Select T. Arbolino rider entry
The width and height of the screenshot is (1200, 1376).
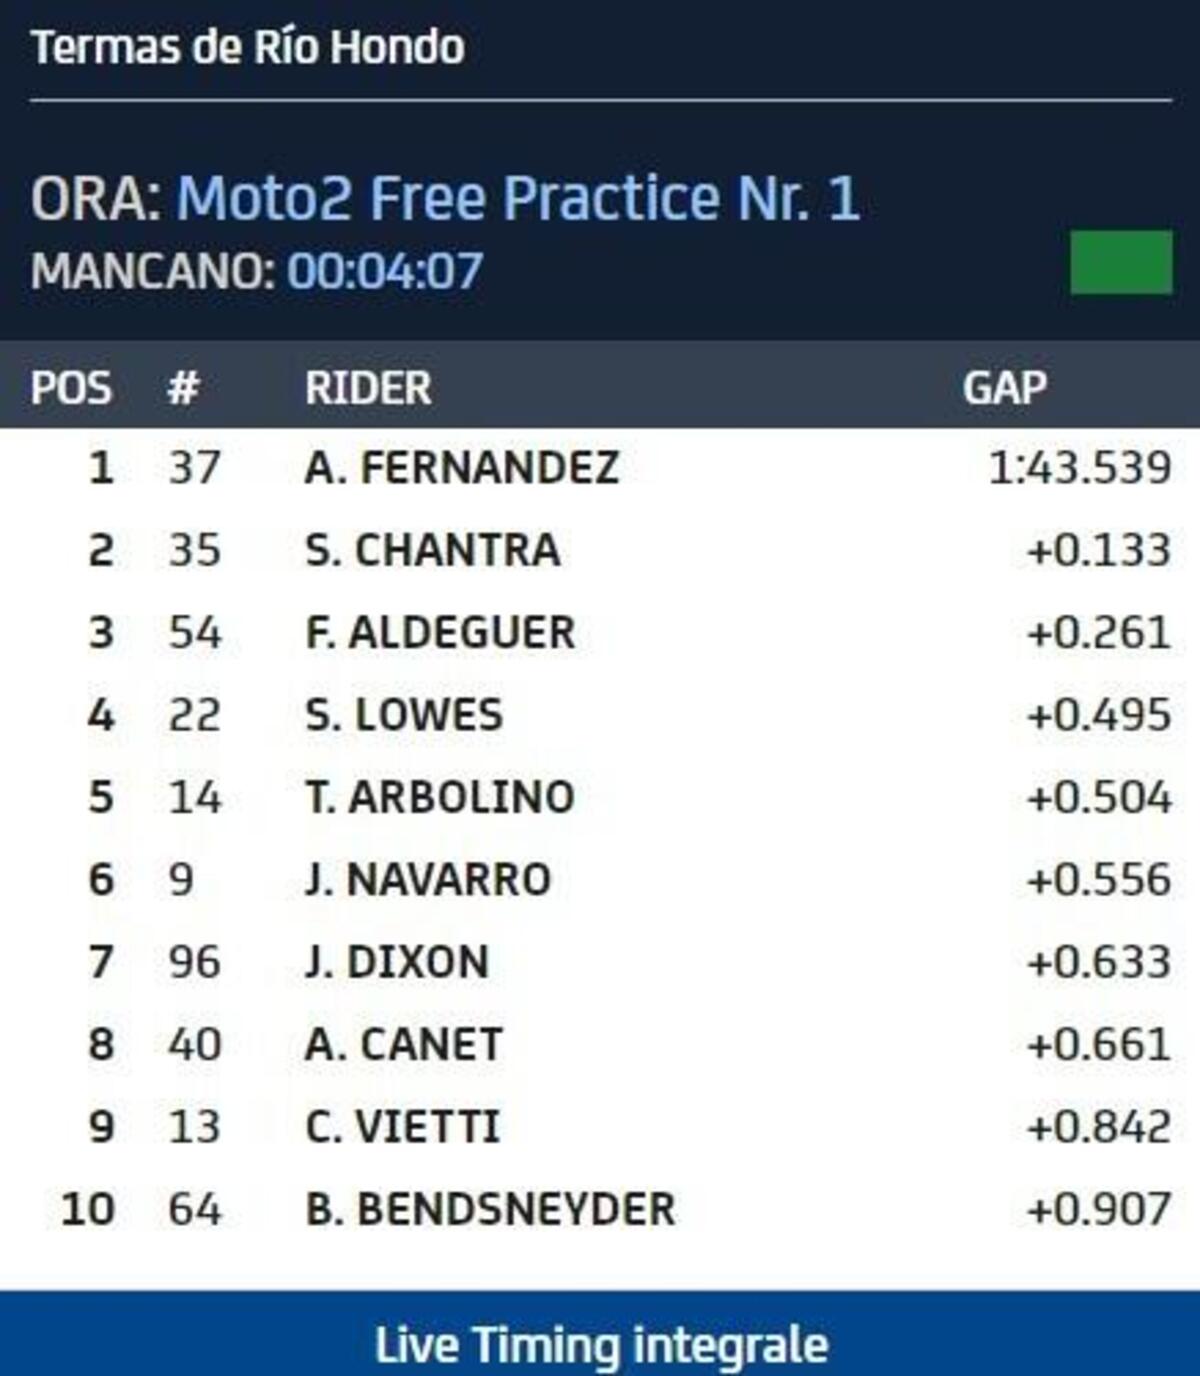(440, 797)
